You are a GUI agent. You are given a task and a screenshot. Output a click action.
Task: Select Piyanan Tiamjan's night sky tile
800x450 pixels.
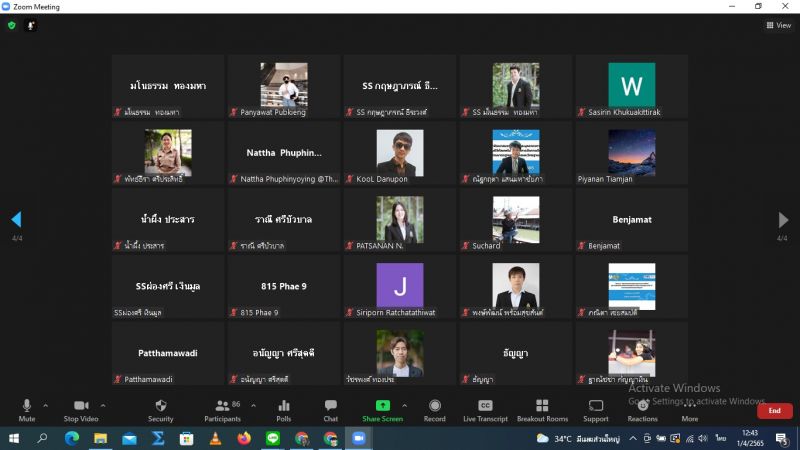tap(632, 153)
